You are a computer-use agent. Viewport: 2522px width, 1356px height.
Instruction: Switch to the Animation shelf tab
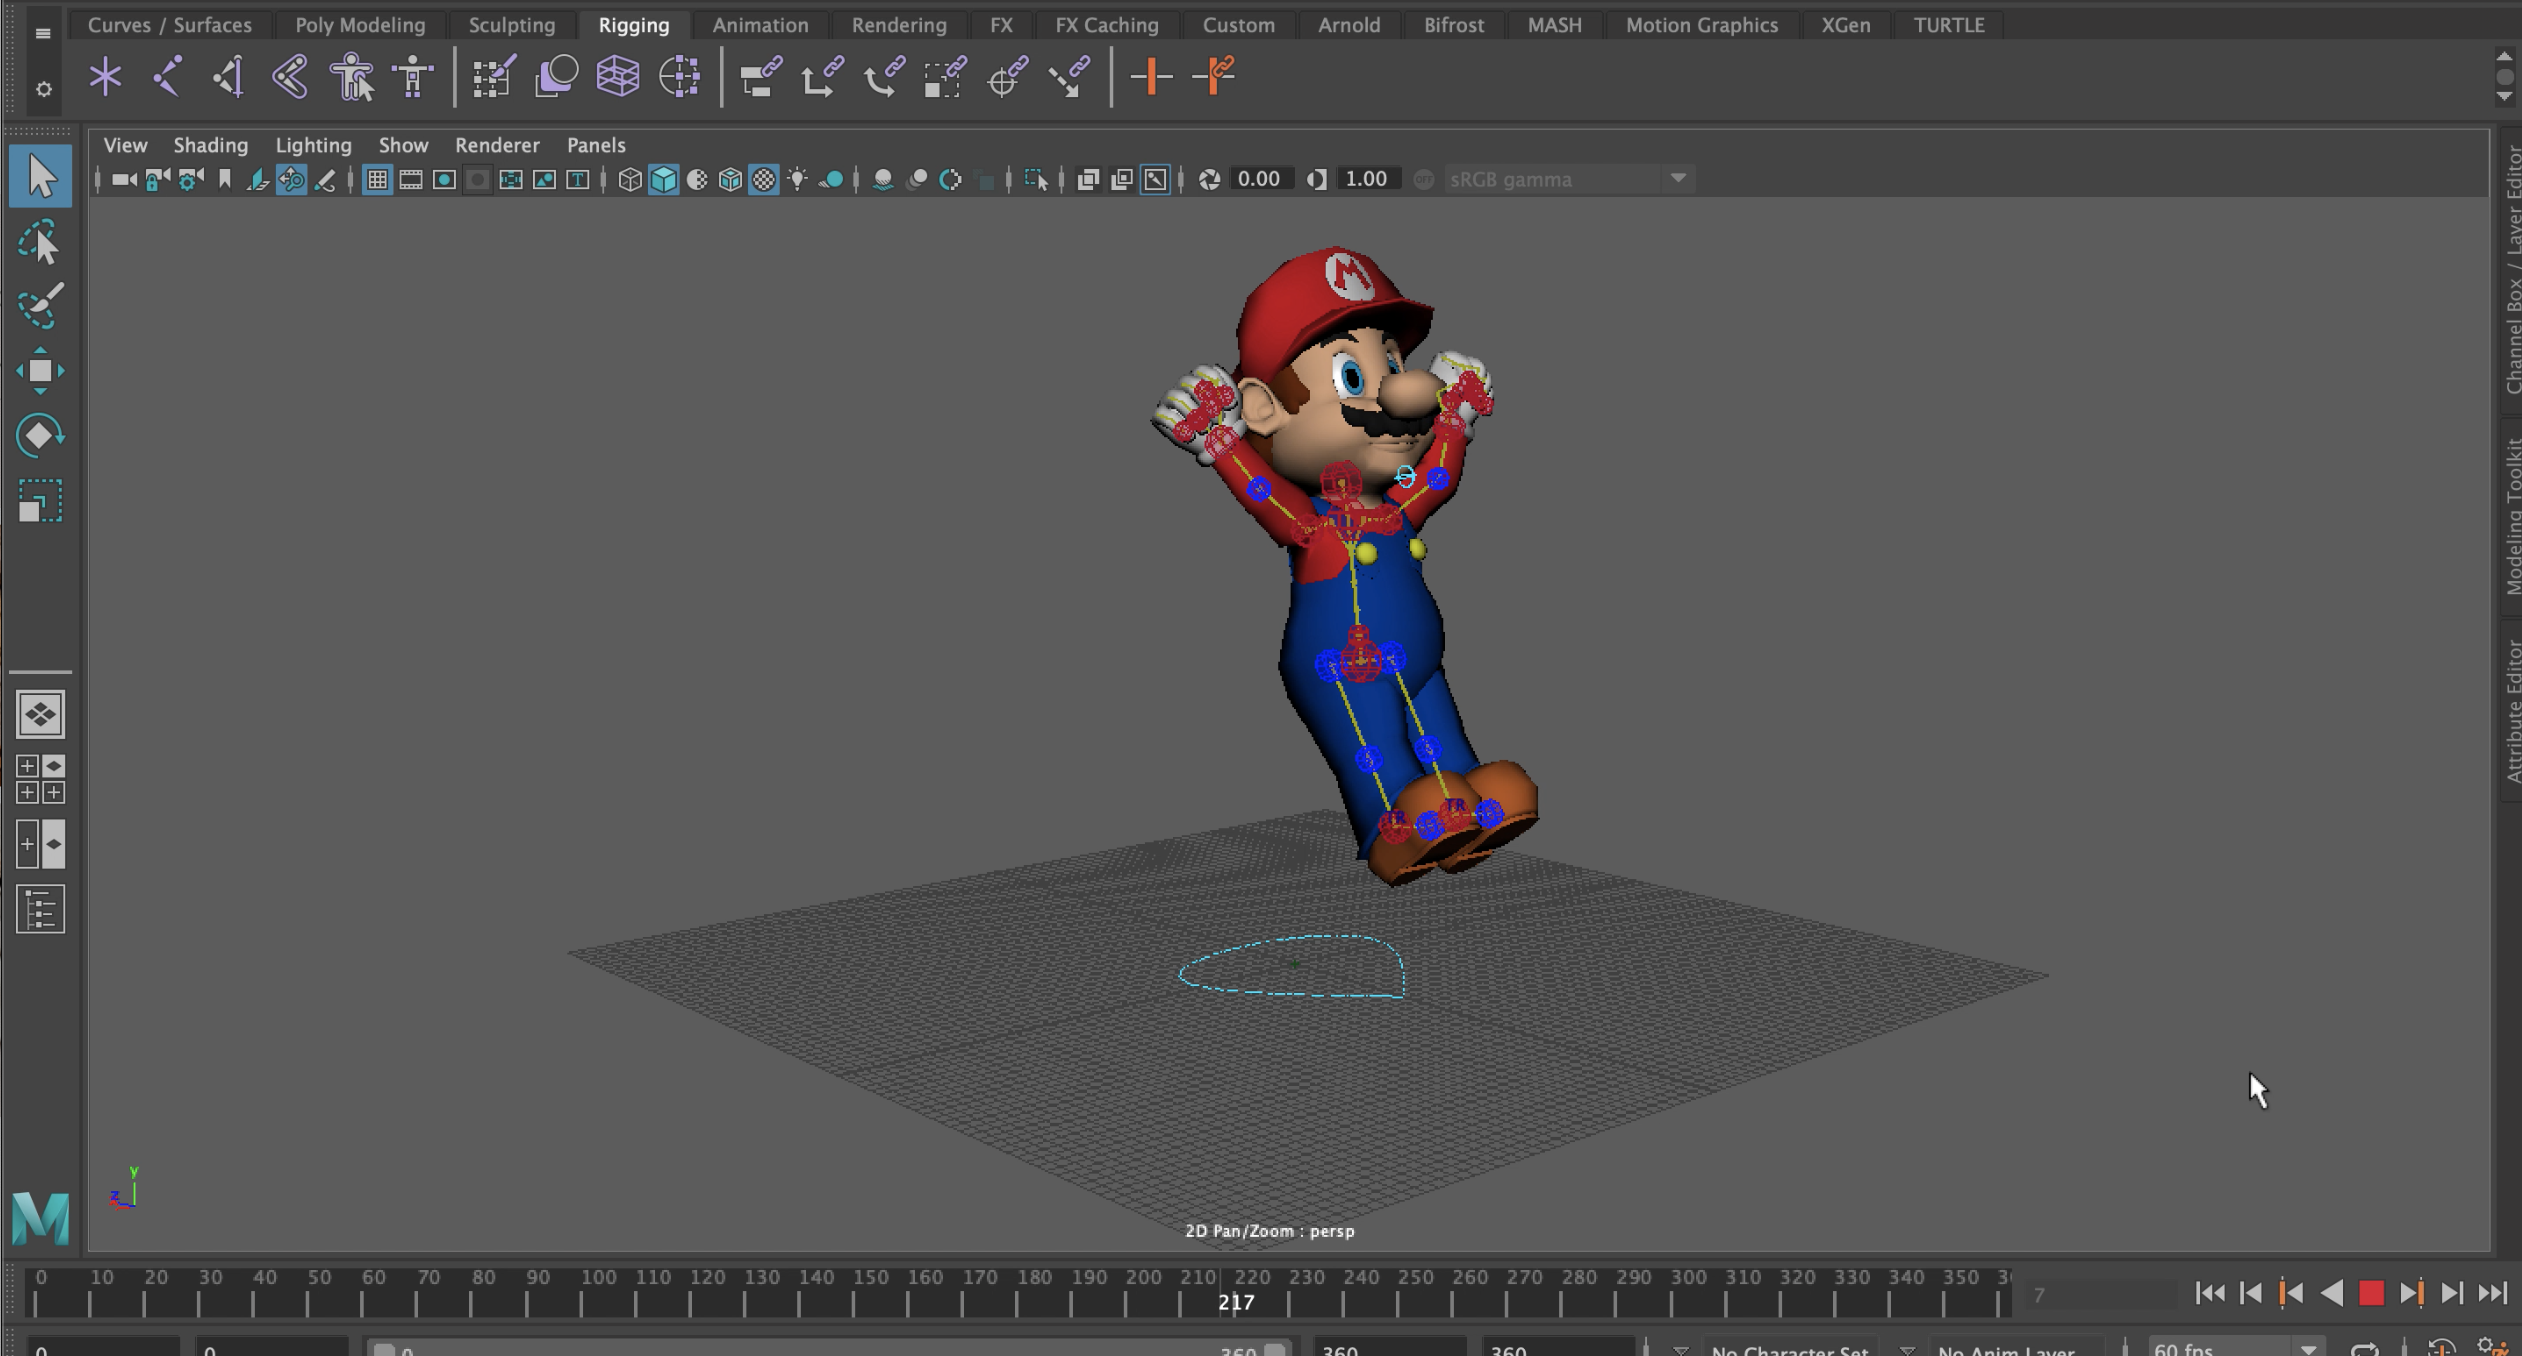tap(759, 25)
